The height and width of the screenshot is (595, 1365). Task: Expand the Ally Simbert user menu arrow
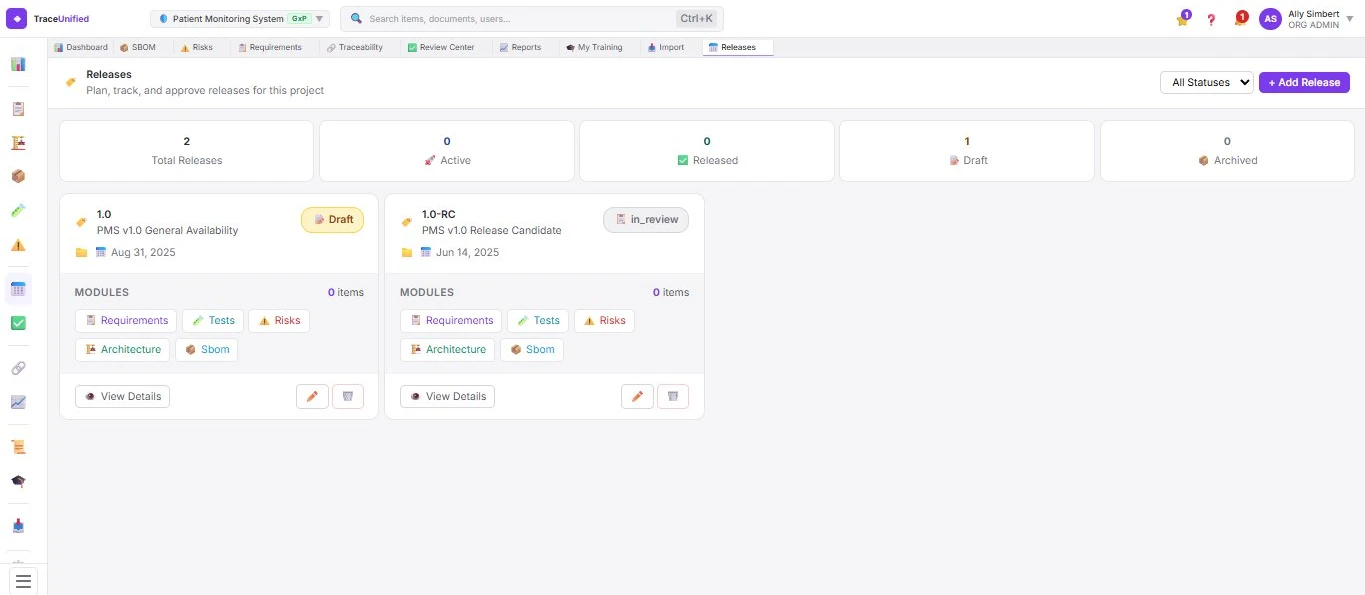1350,19
